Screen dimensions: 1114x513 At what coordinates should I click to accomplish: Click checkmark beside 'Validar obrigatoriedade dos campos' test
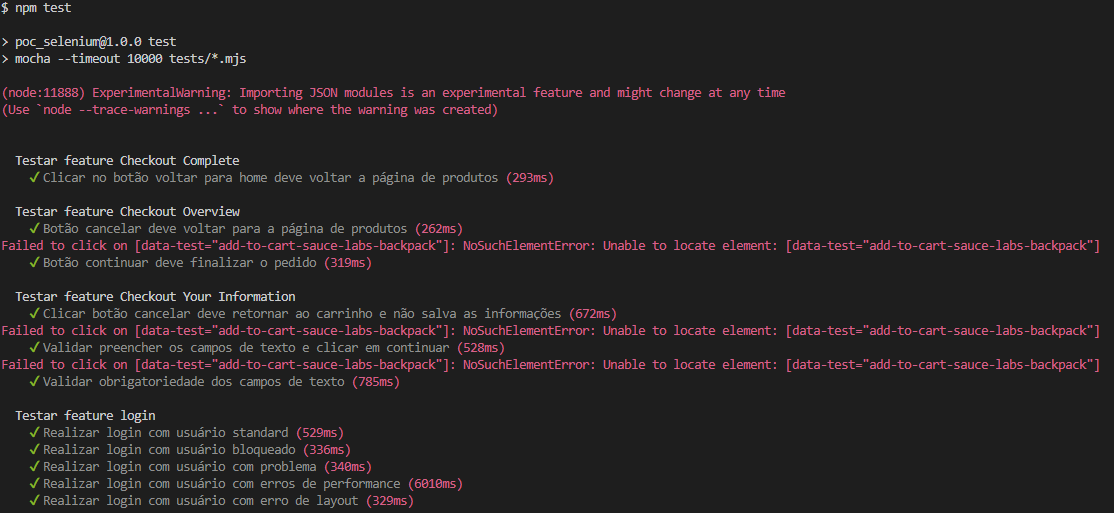(33, 382)
